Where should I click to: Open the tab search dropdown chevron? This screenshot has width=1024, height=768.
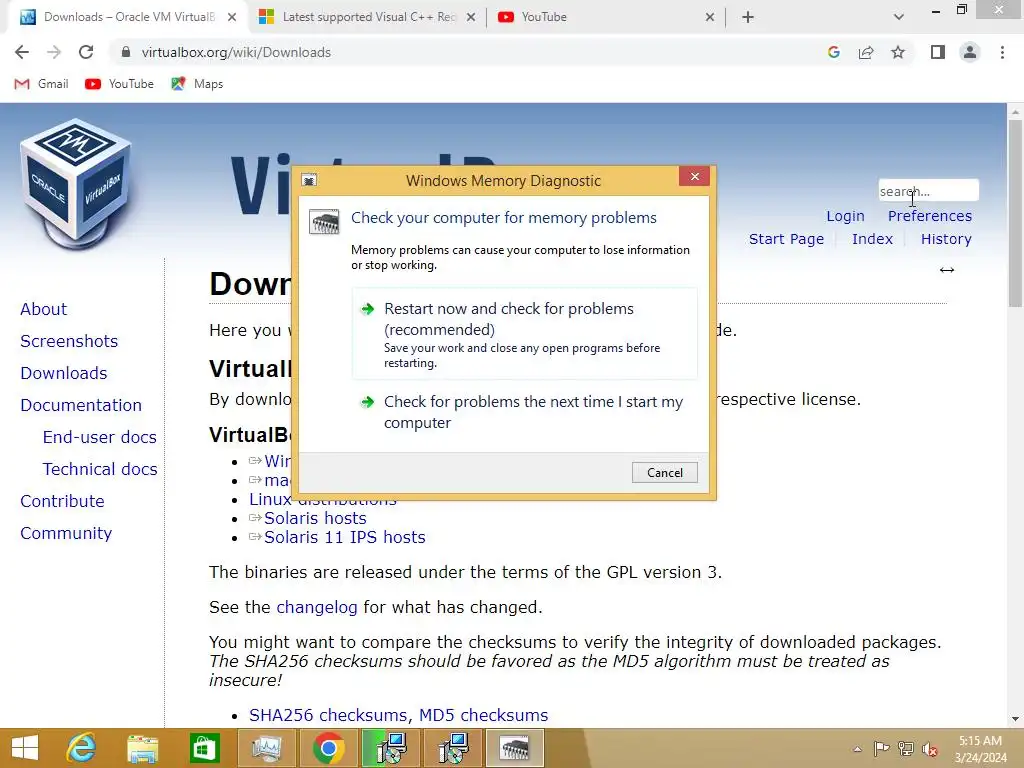click(x=899, y=17)
